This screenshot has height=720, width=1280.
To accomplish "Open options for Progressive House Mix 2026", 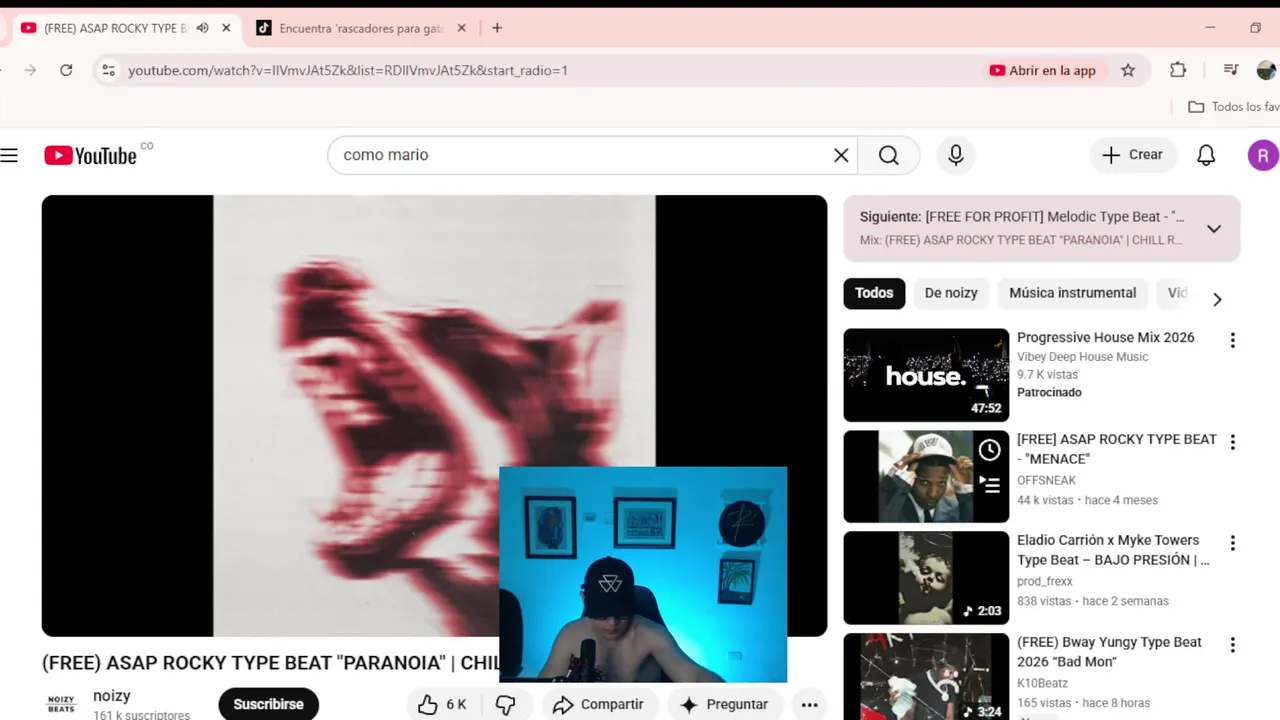I will click(x=1232, y=340).
